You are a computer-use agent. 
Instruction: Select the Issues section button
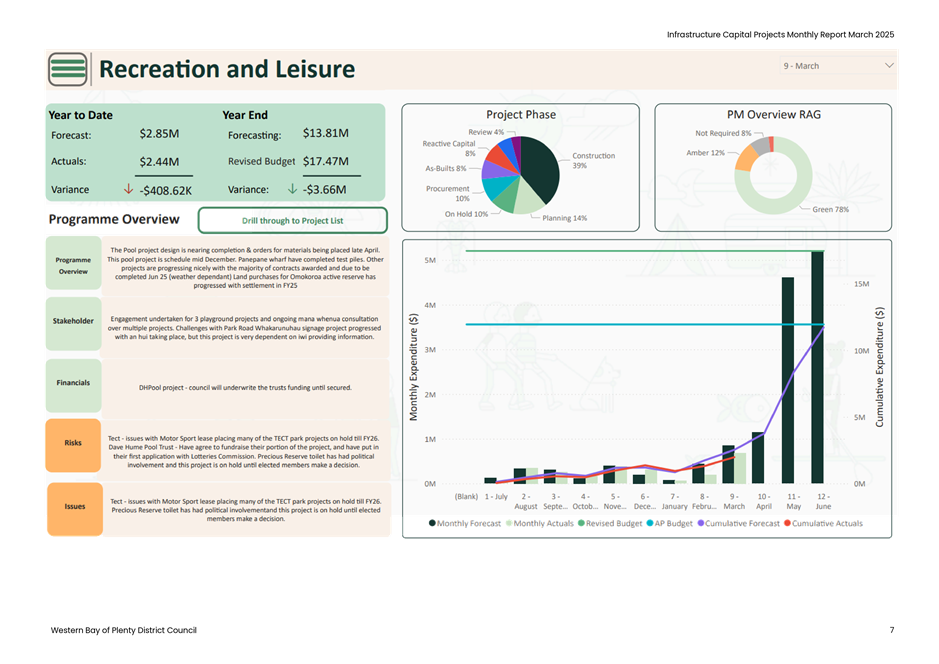(x=74, y=508)
